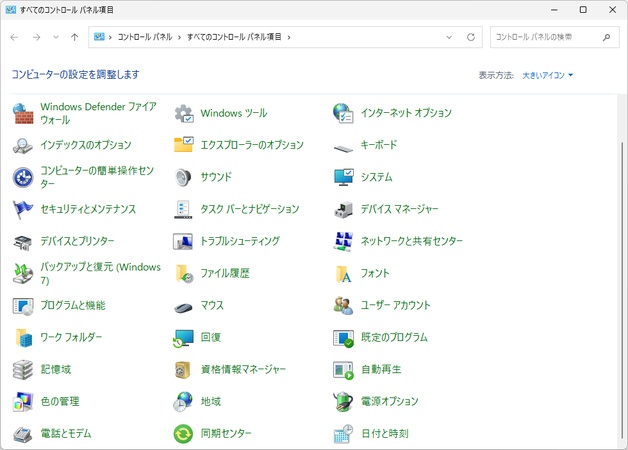This screenshot has height=450, width=628.
Task: Click the フォント text link
Action: point(375,273)
